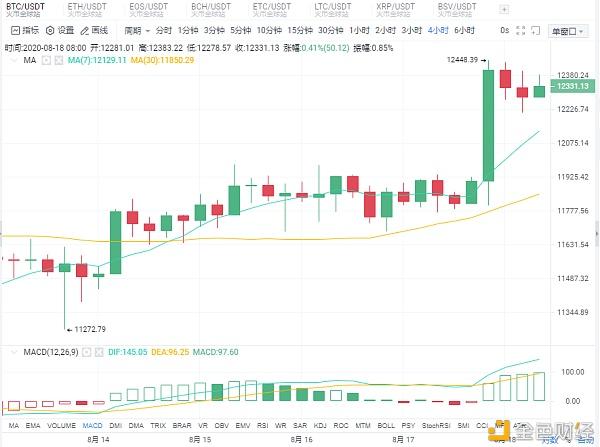Open the 周期 period dropdown

click(x=137, y=30)
